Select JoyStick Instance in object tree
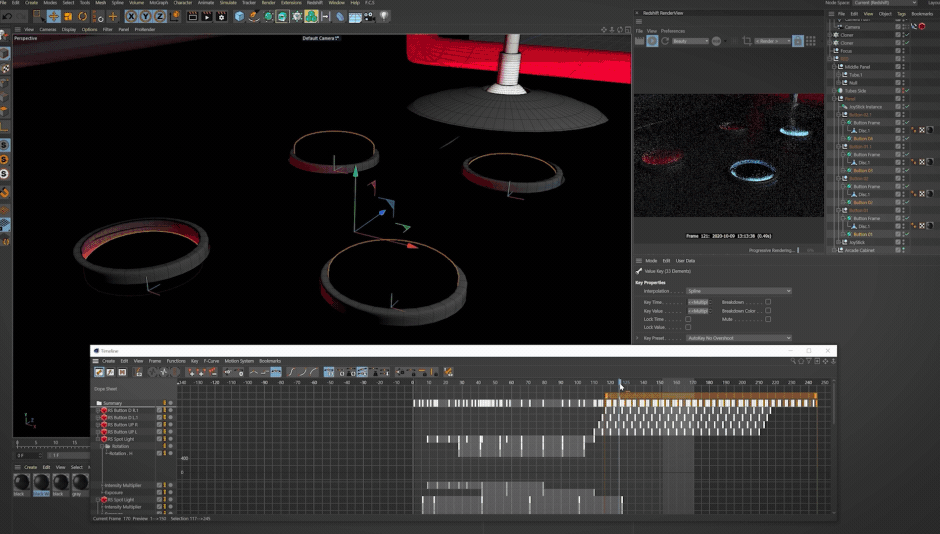 865,107
